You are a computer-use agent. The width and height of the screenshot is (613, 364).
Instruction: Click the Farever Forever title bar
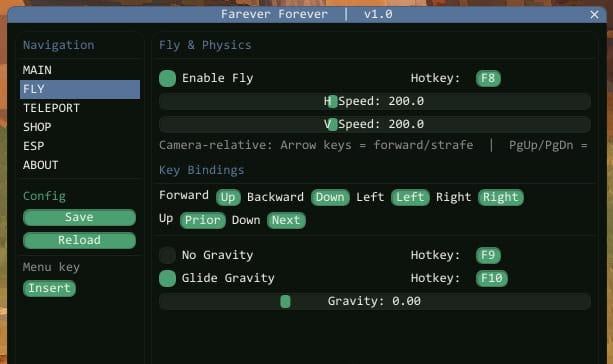click(306, 14)
